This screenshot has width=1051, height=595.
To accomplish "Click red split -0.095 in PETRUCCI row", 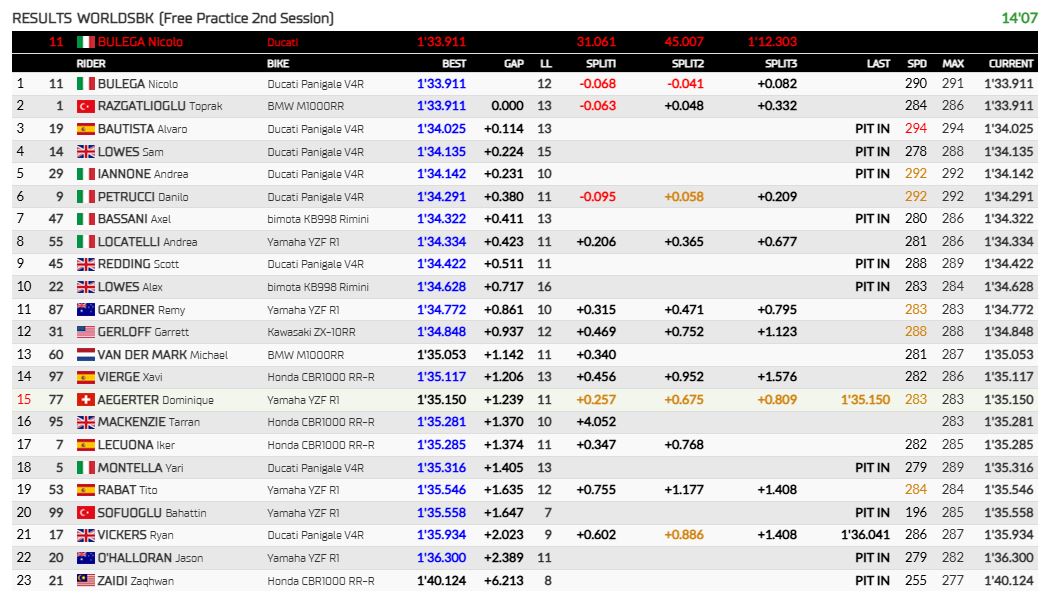I will click(x=597, y=196).
